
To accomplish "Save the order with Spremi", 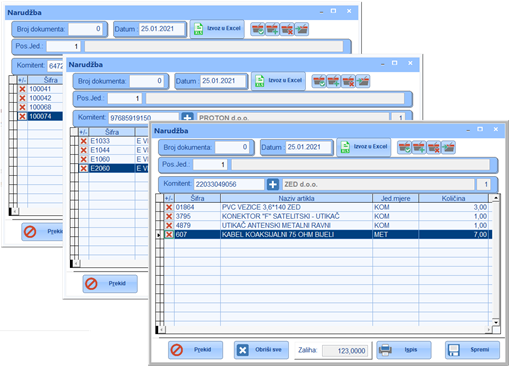I will (x=472, y=350).
